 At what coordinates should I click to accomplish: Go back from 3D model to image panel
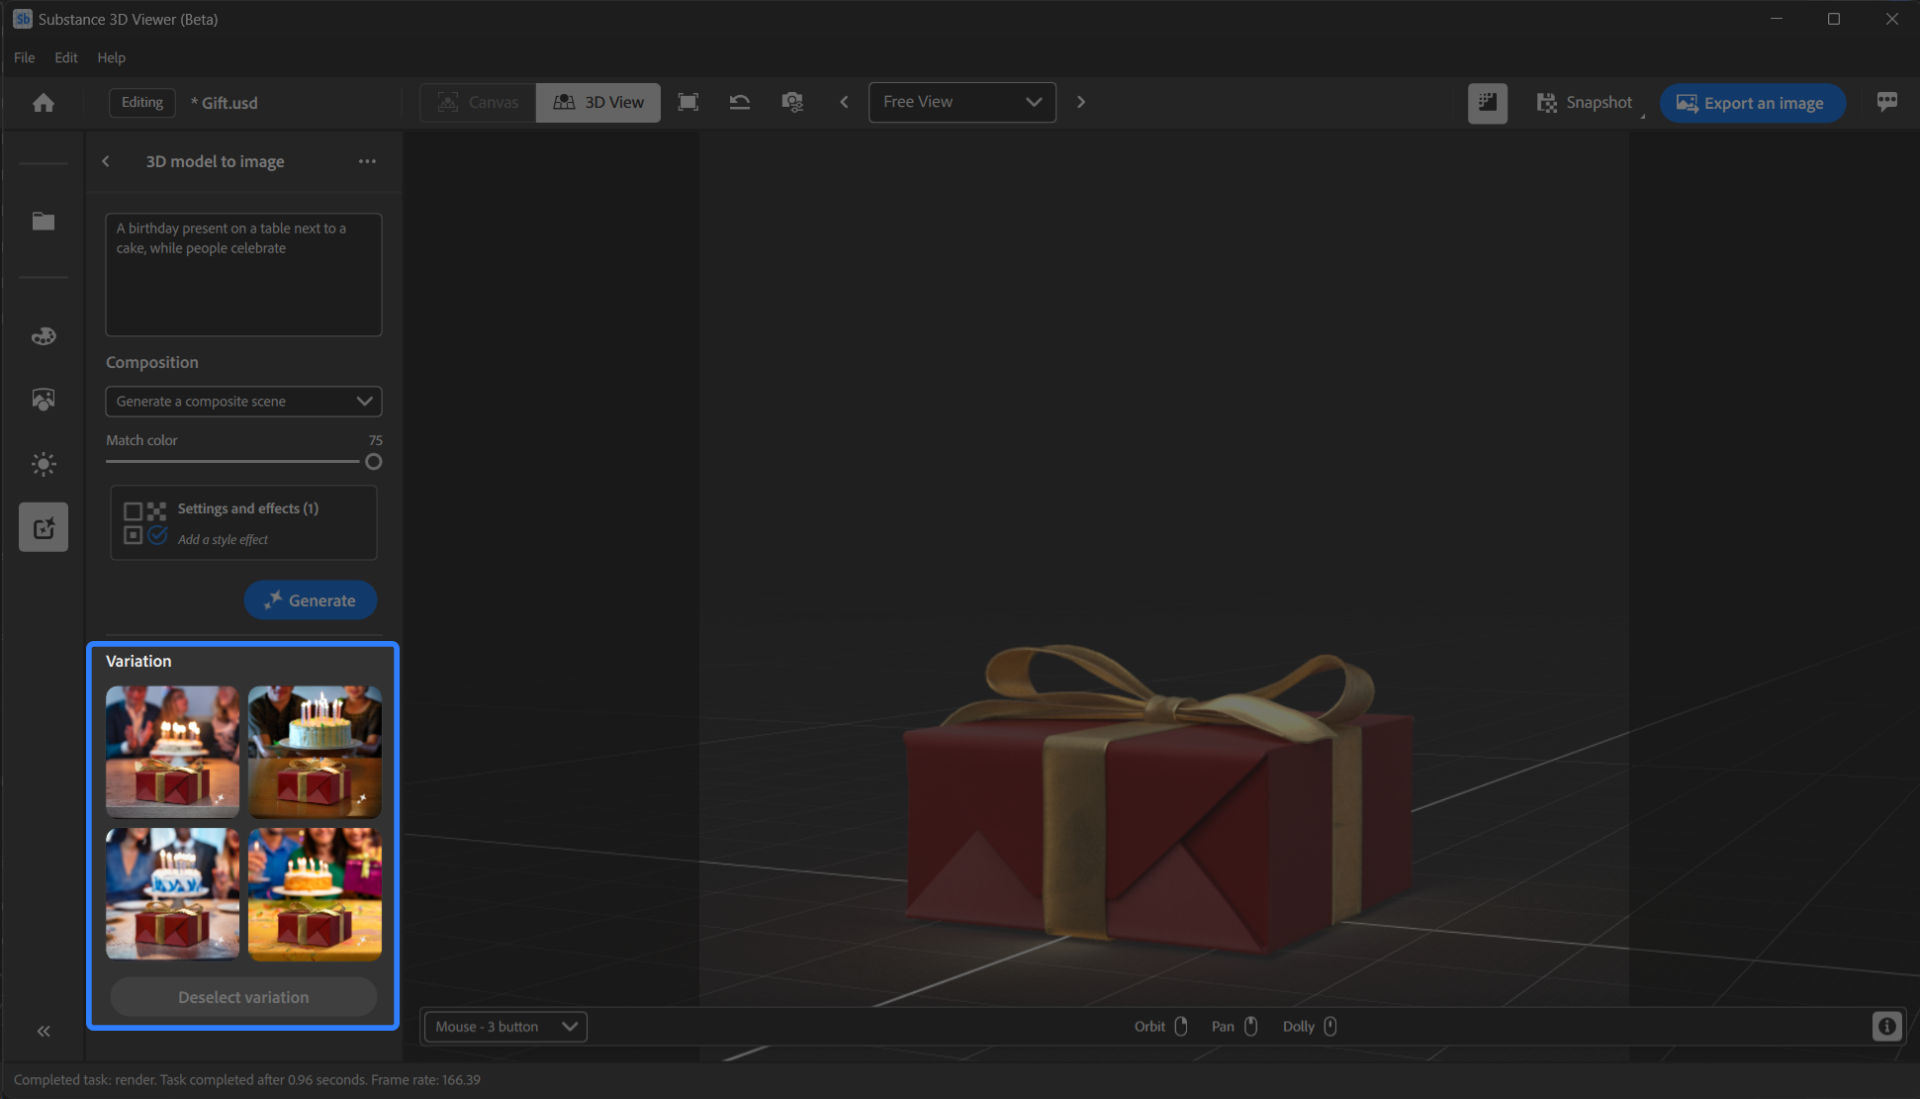coord(106,161)
